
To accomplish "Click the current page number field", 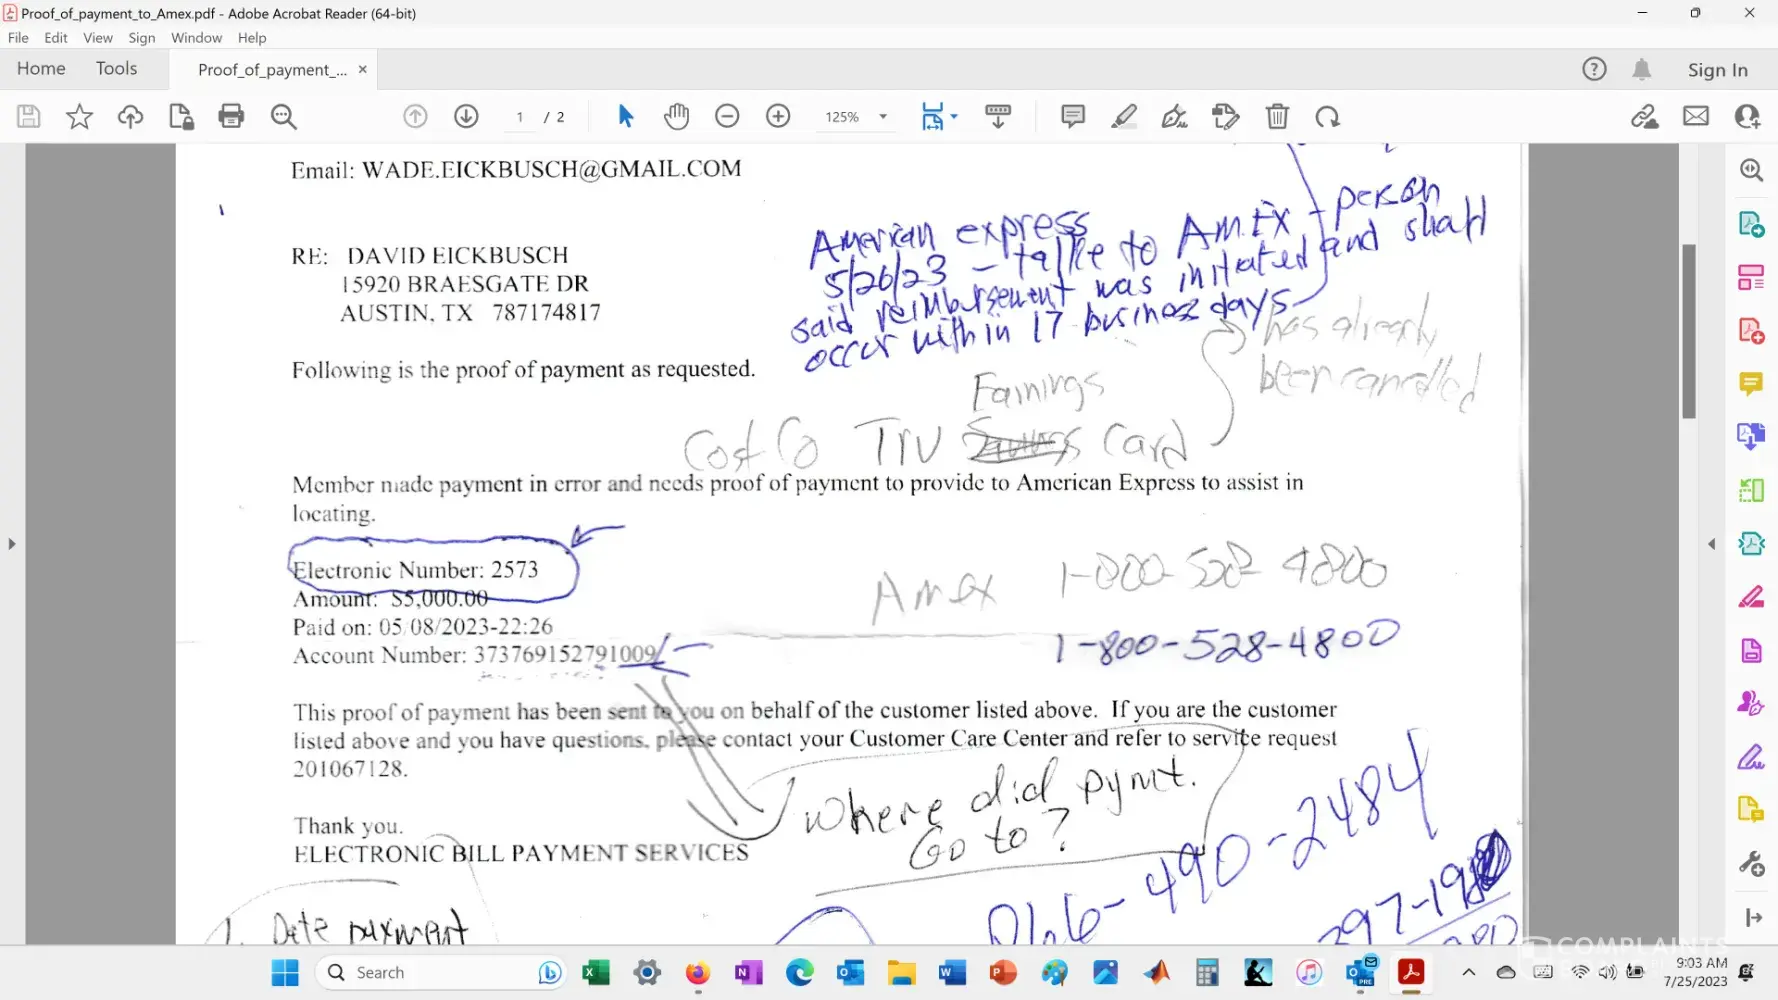I will 520,117.
